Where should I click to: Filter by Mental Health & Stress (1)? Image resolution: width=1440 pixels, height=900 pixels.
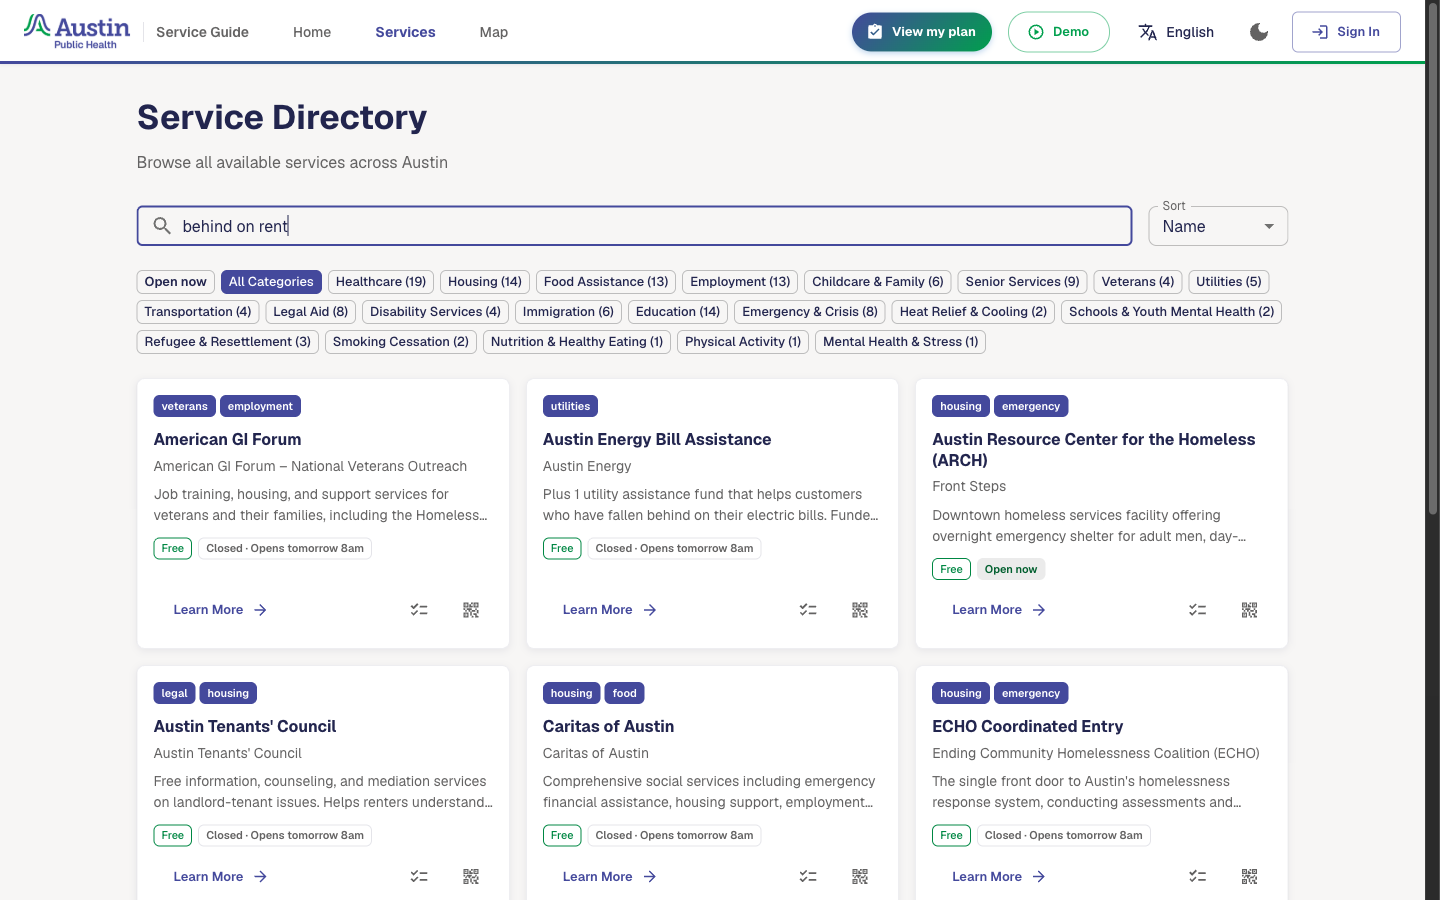[901, 342]
